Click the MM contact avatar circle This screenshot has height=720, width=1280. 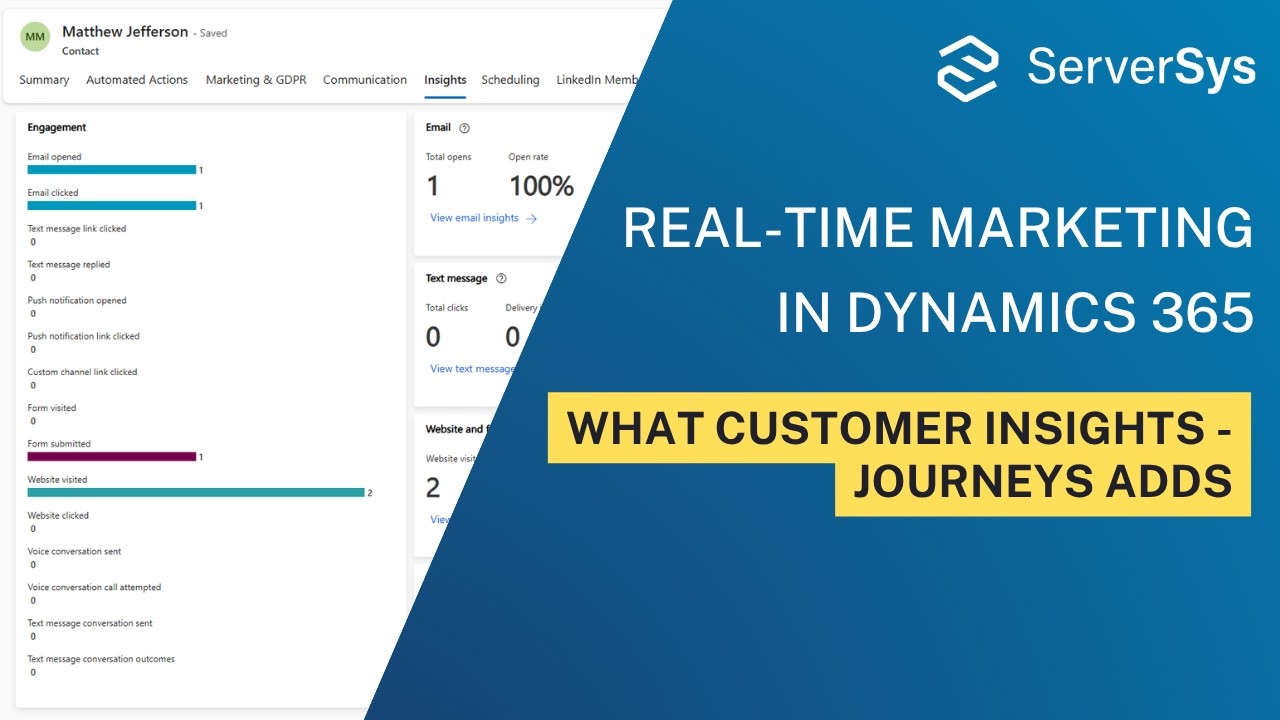click(x=35, y=37)
